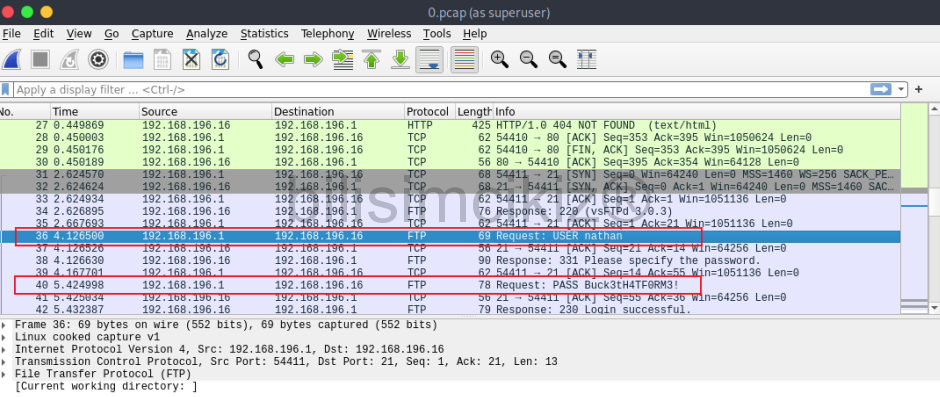
Task: Select packet 34 Response 220 vsFTPd
Action: pos(450,212)
